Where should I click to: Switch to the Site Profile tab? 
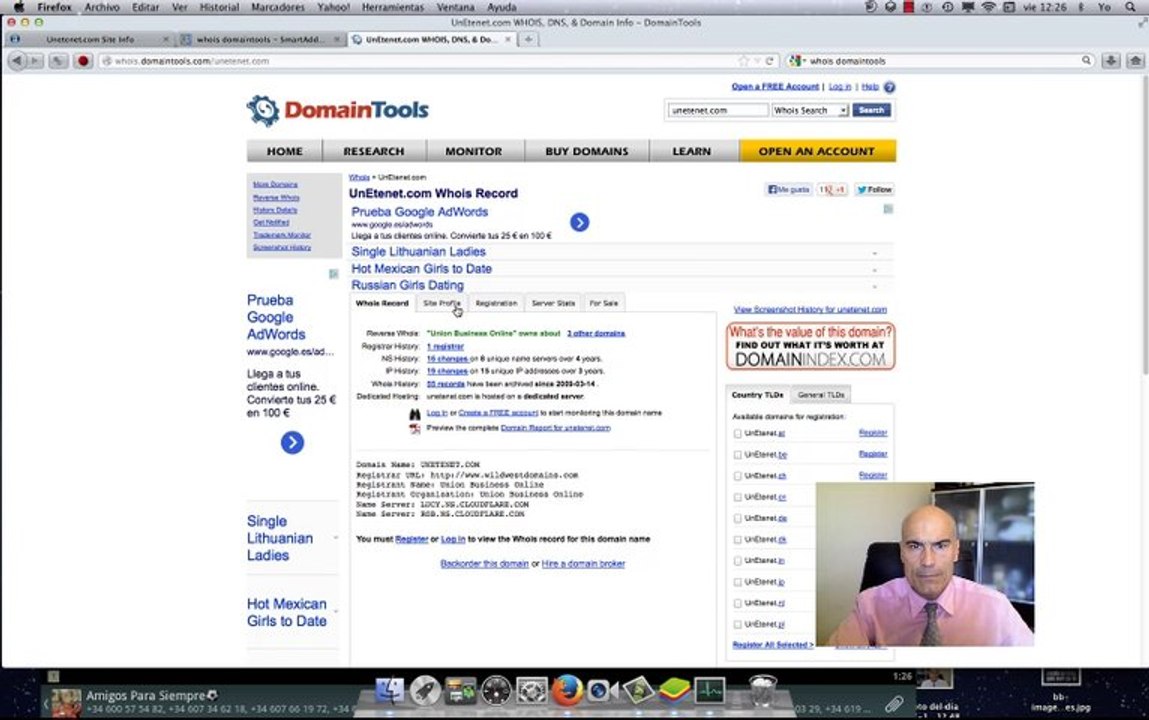[x=442, y=303]
